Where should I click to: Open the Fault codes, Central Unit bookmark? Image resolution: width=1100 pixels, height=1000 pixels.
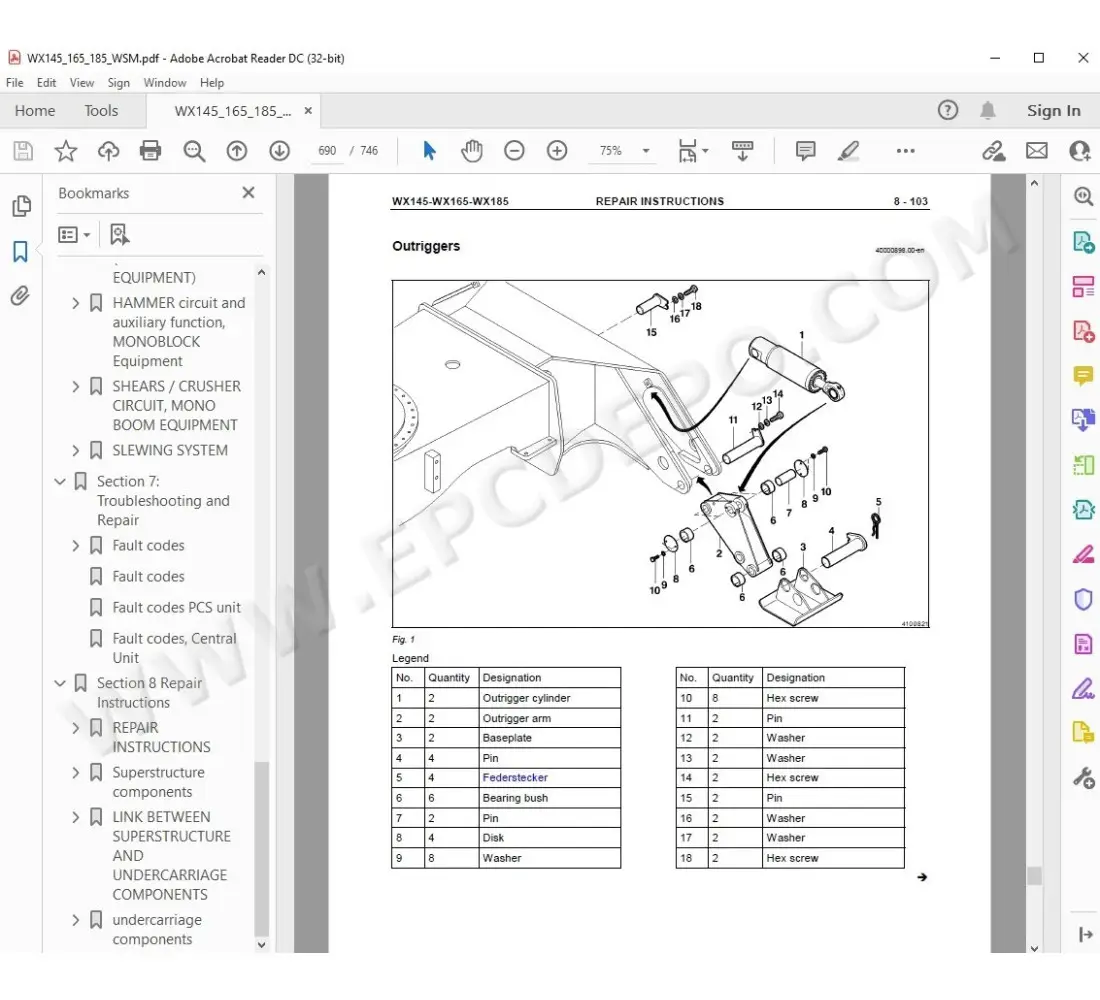click(x=174, y=648)
